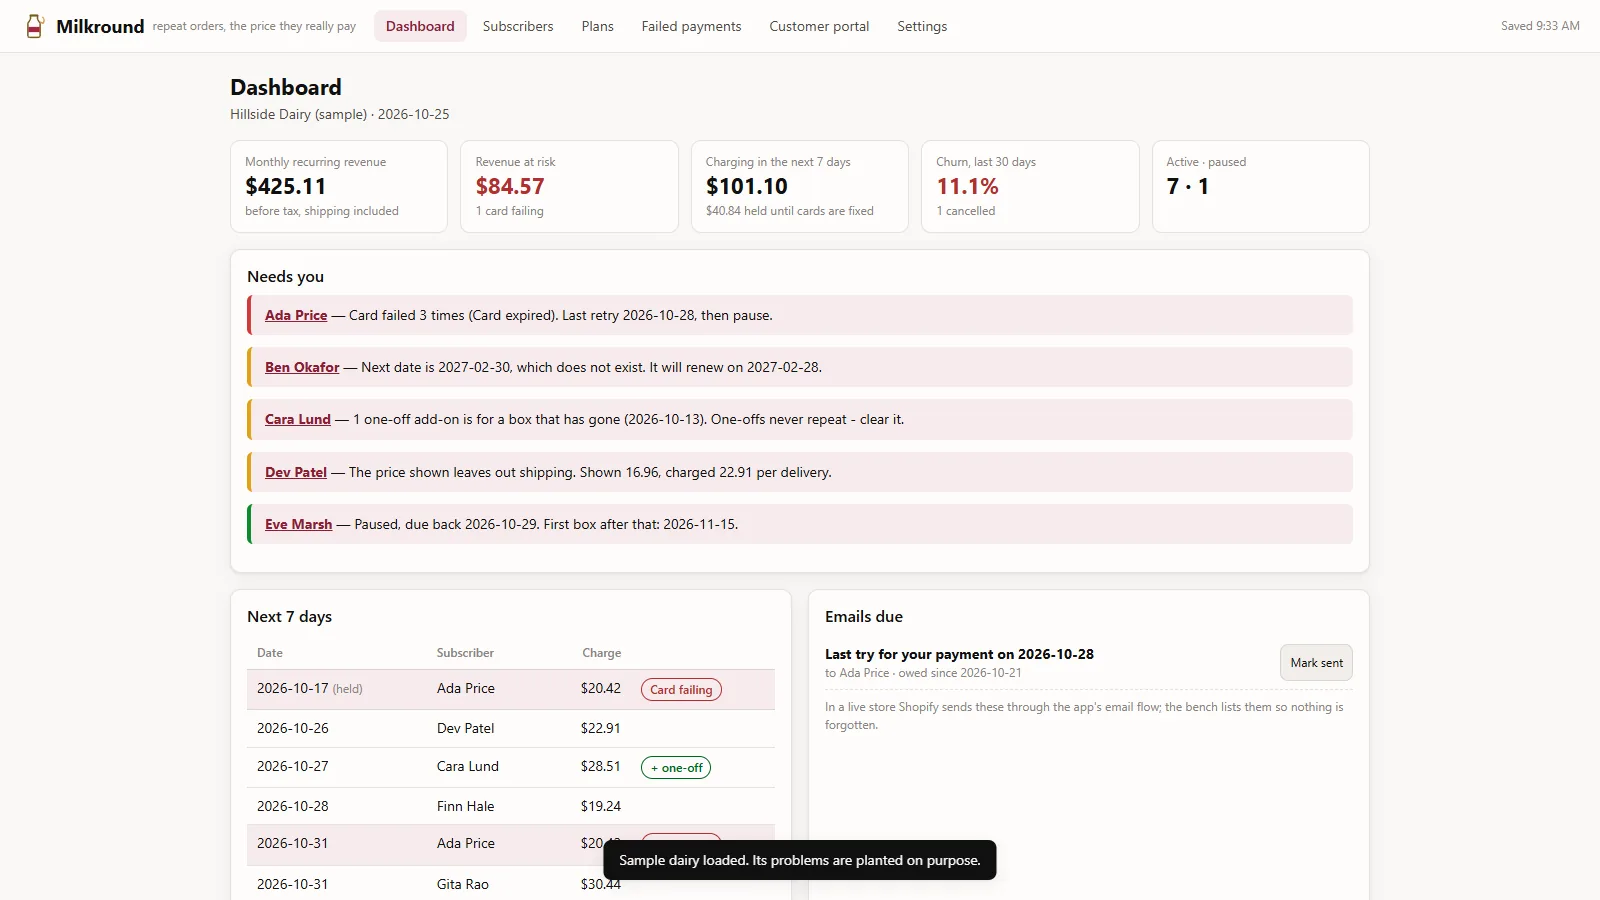Select the 2026-10-26 date cell

(293, 728)
